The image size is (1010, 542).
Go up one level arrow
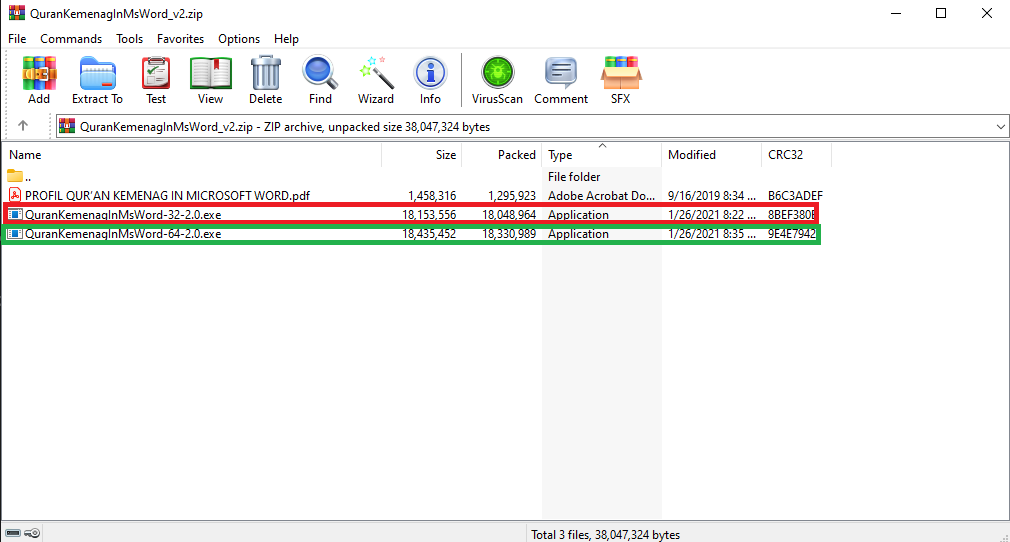coord(23,126)
